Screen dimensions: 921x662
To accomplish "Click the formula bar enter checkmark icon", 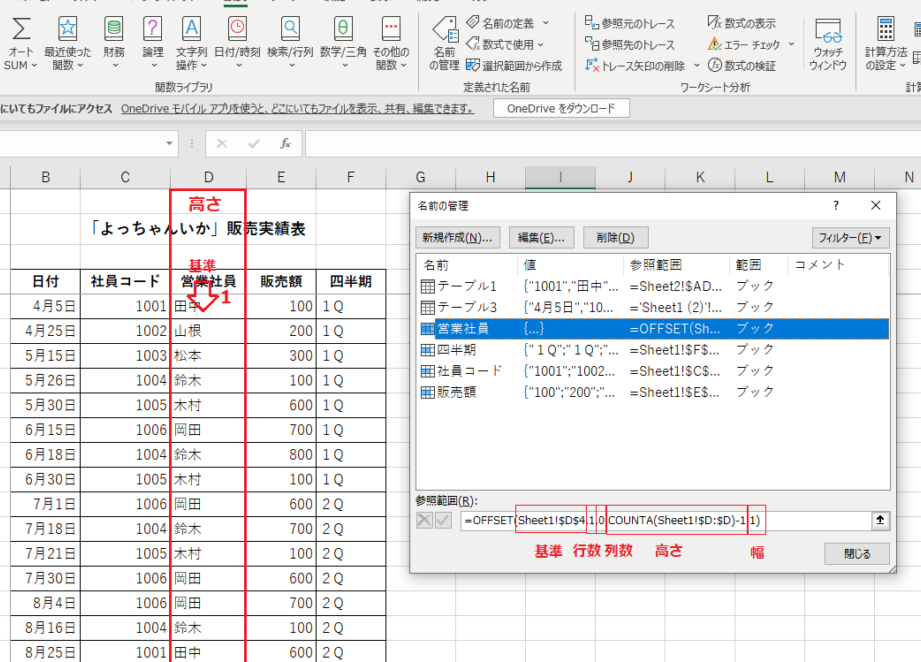I will pyautogui.click(x=254, y=143).
